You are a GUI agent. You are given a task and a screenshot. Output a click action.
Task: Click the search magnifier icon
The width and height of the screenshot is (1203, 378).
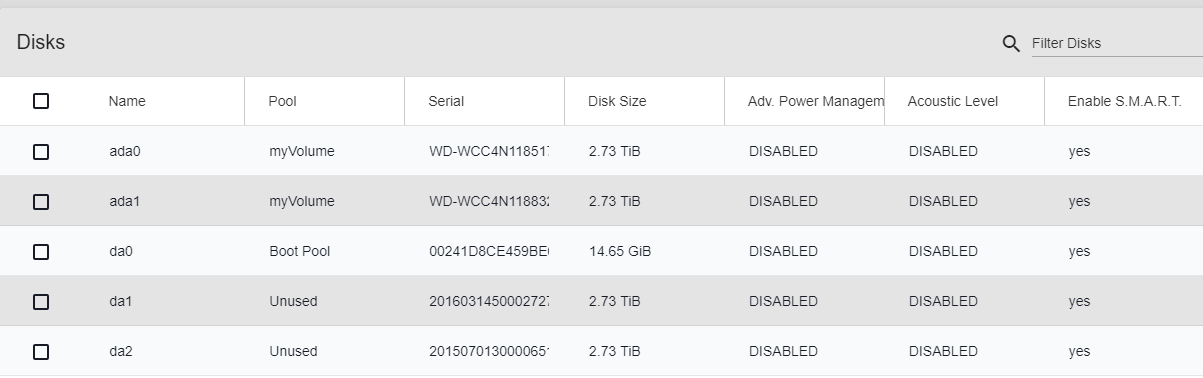click(1011, 44)
